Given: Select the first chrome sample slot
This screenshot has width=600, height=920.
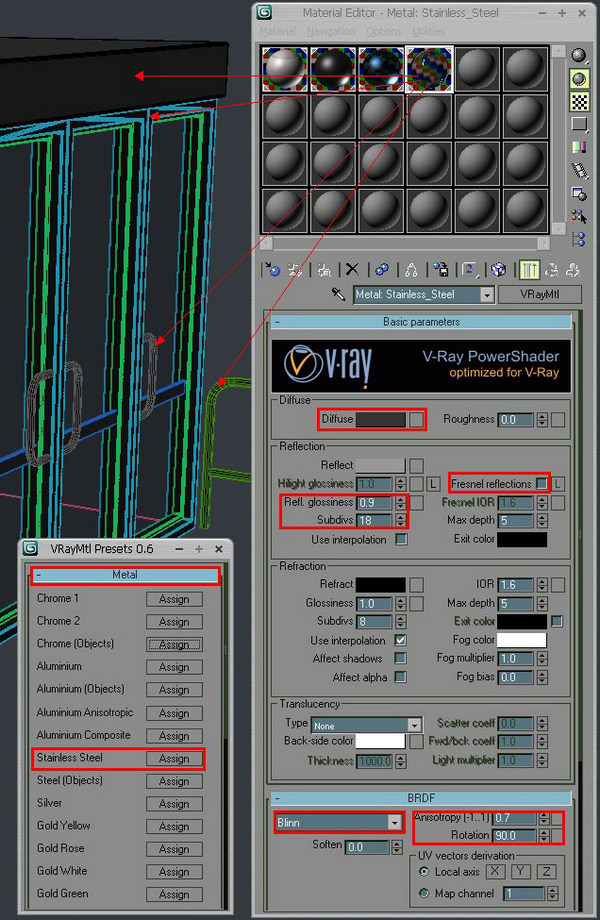Looking at the screenshot, I should click(x=284, y=69).
